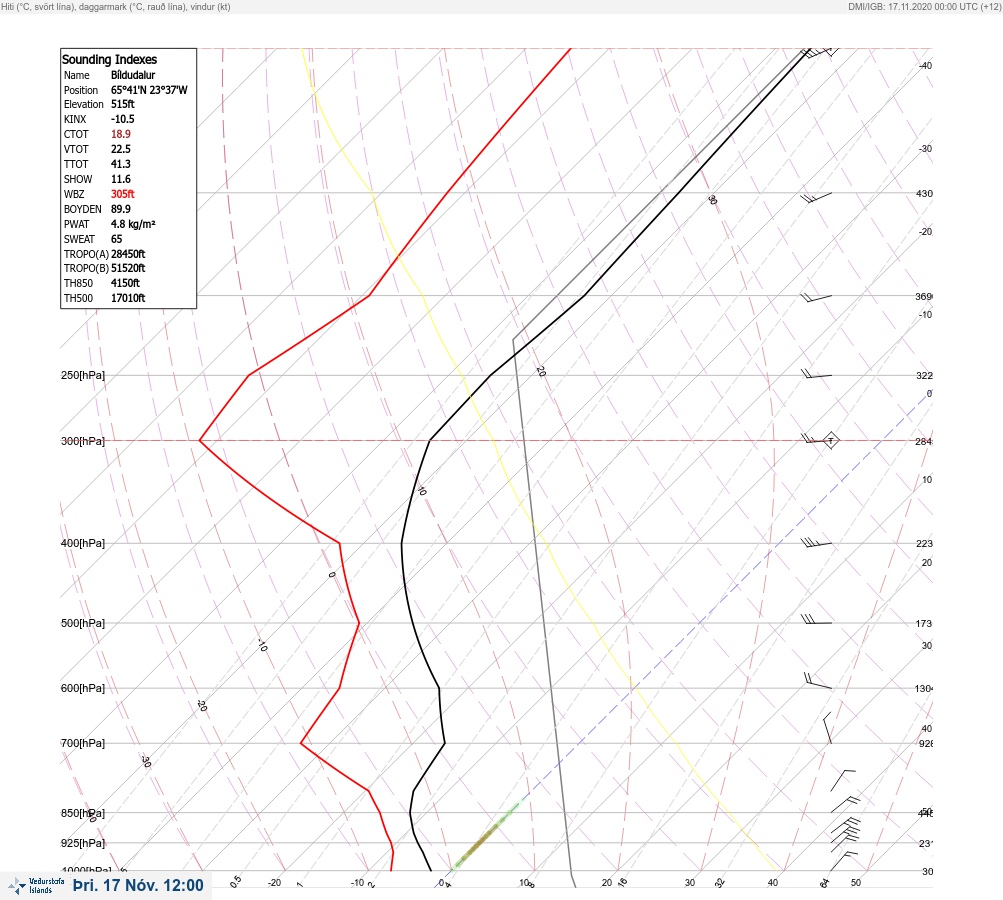Viewport: 1003px width, 900px height.
Task: Select the Elevation value 515ft
Action: [123, 104]
